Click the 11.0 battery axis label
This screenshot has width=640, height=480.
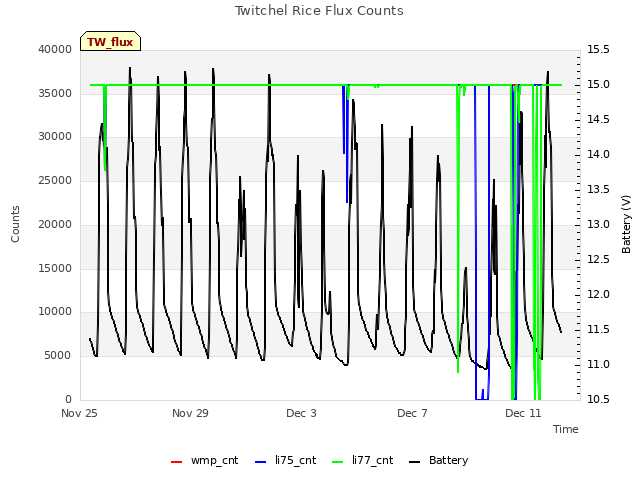point(598,364)
